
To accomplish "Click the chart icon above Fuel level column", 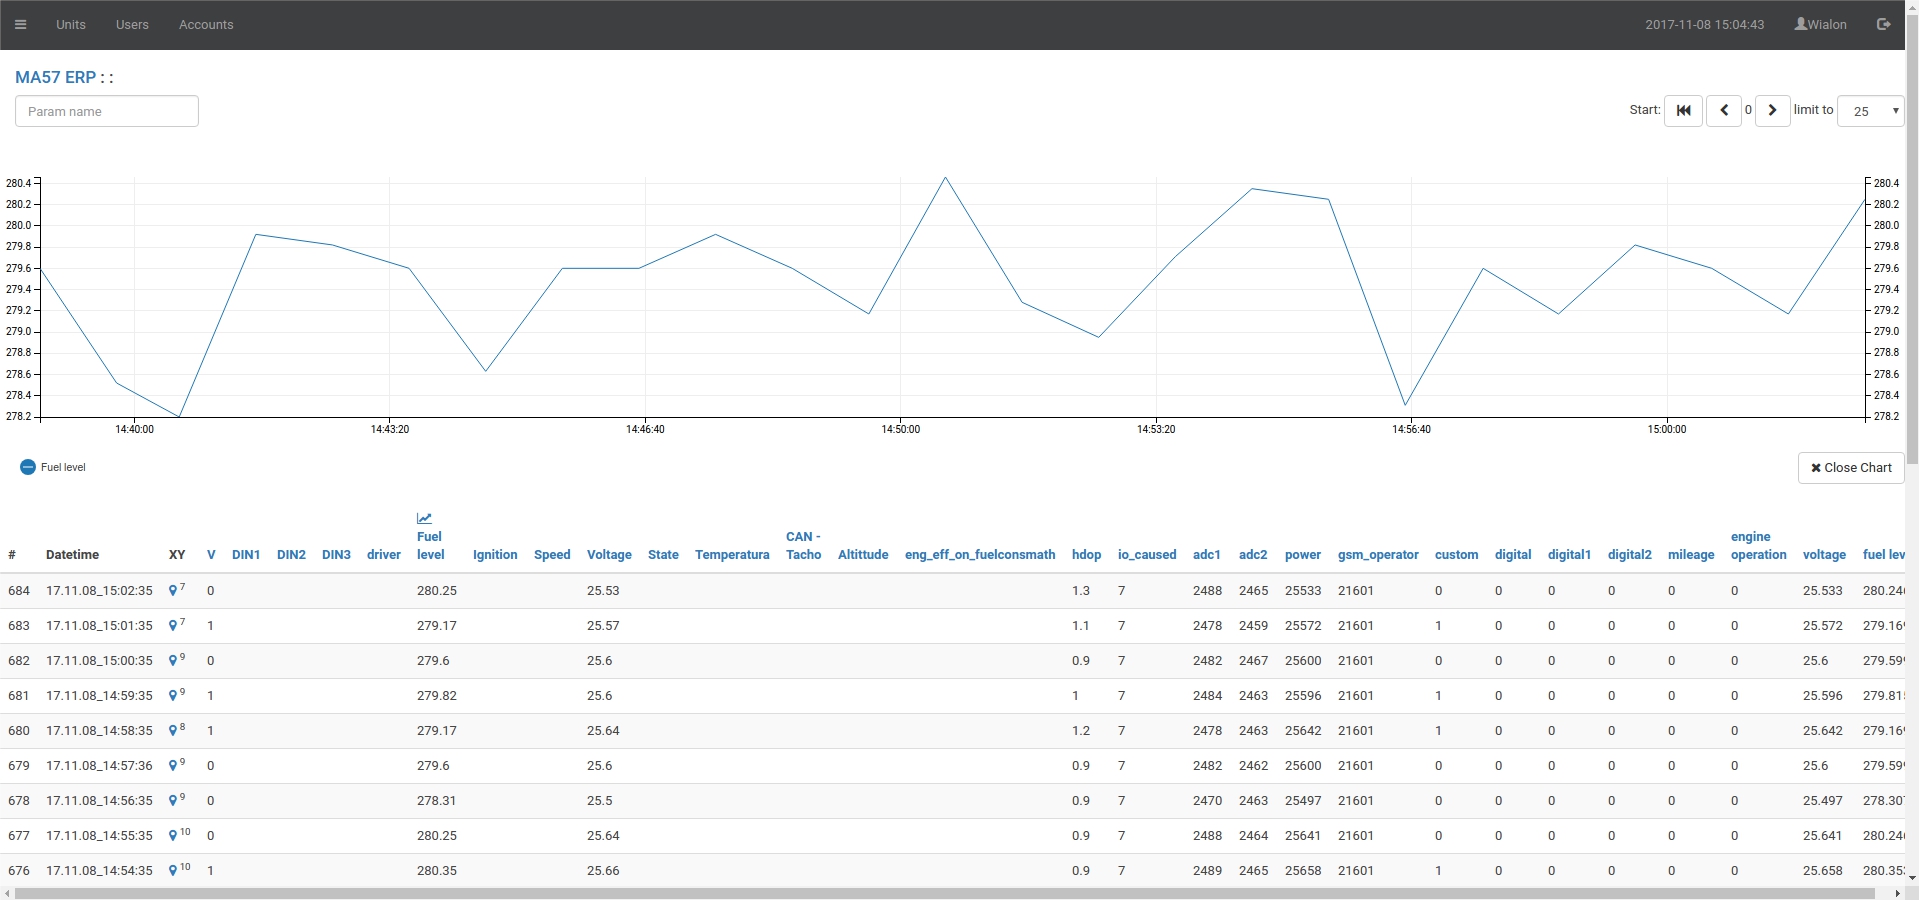I will pos(424,518).
